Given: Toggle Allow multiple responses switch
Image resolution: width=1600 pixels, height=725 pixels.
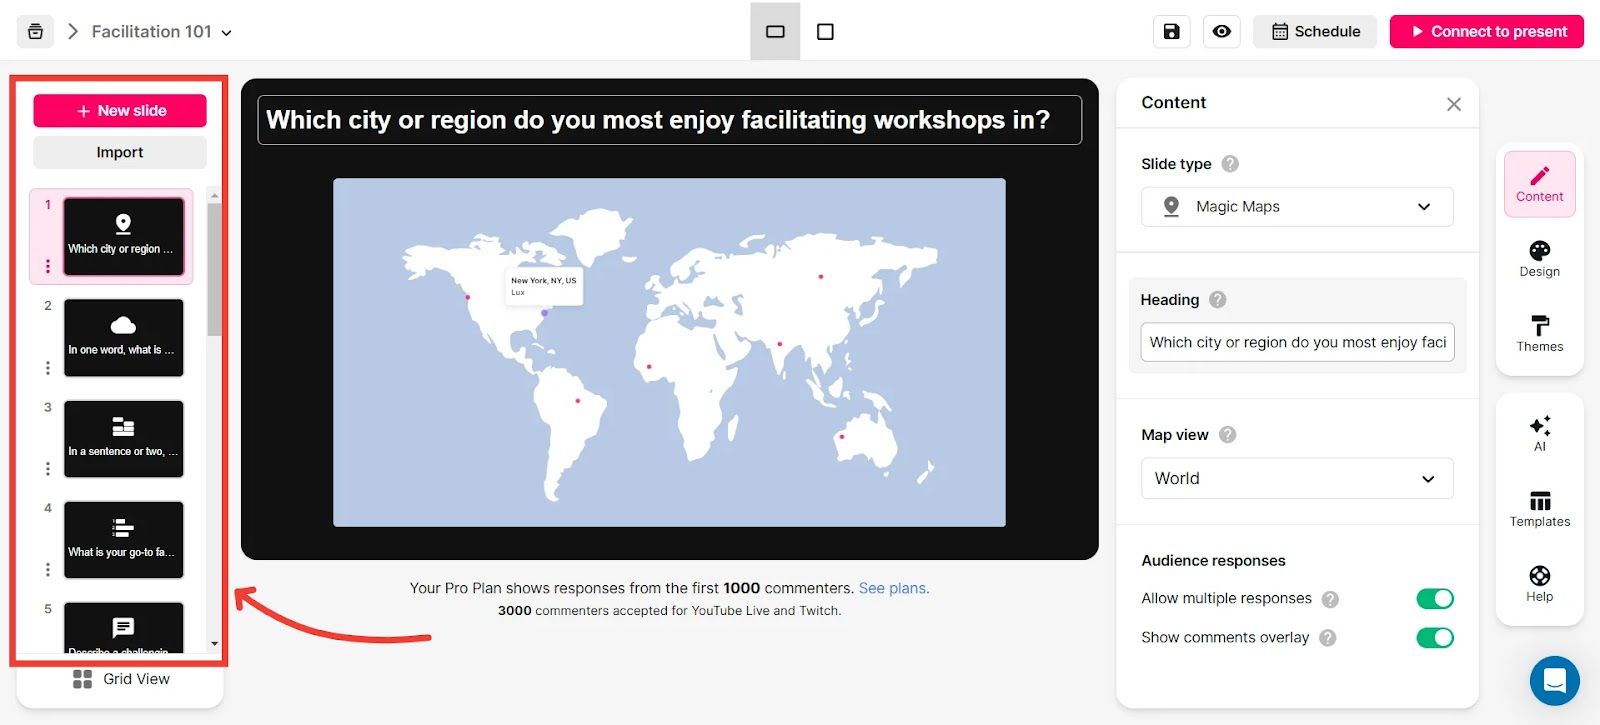Looking at the screenshot, I should pos(1434,599).
